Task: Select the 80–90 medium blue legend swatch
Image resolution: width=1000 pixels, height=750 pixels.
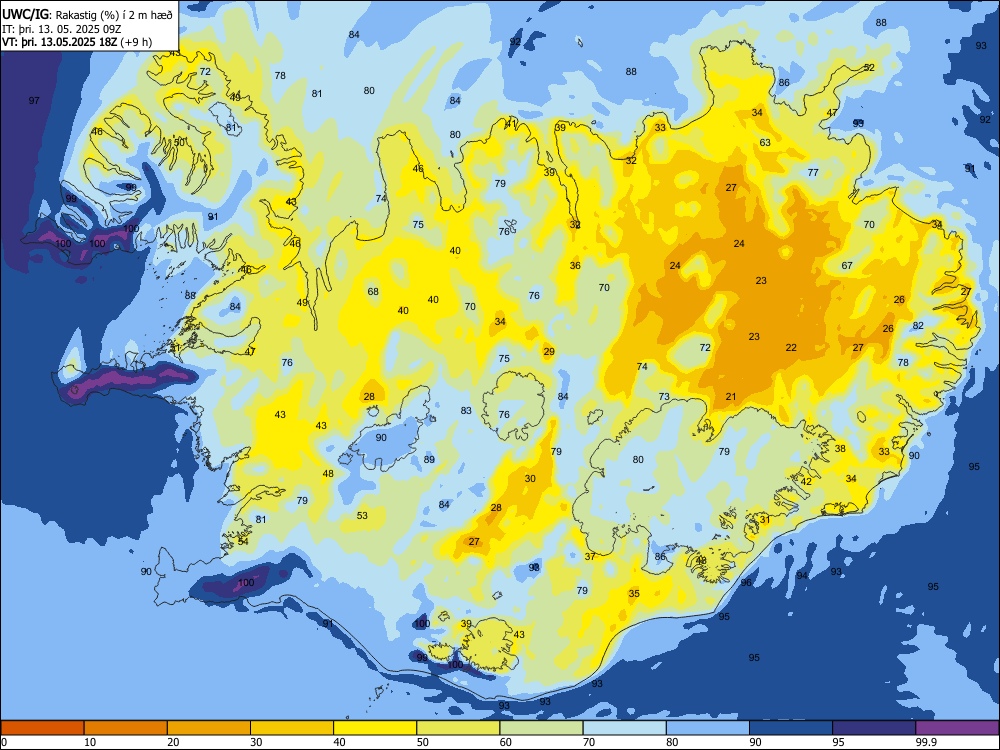Action: coord(708,728)
